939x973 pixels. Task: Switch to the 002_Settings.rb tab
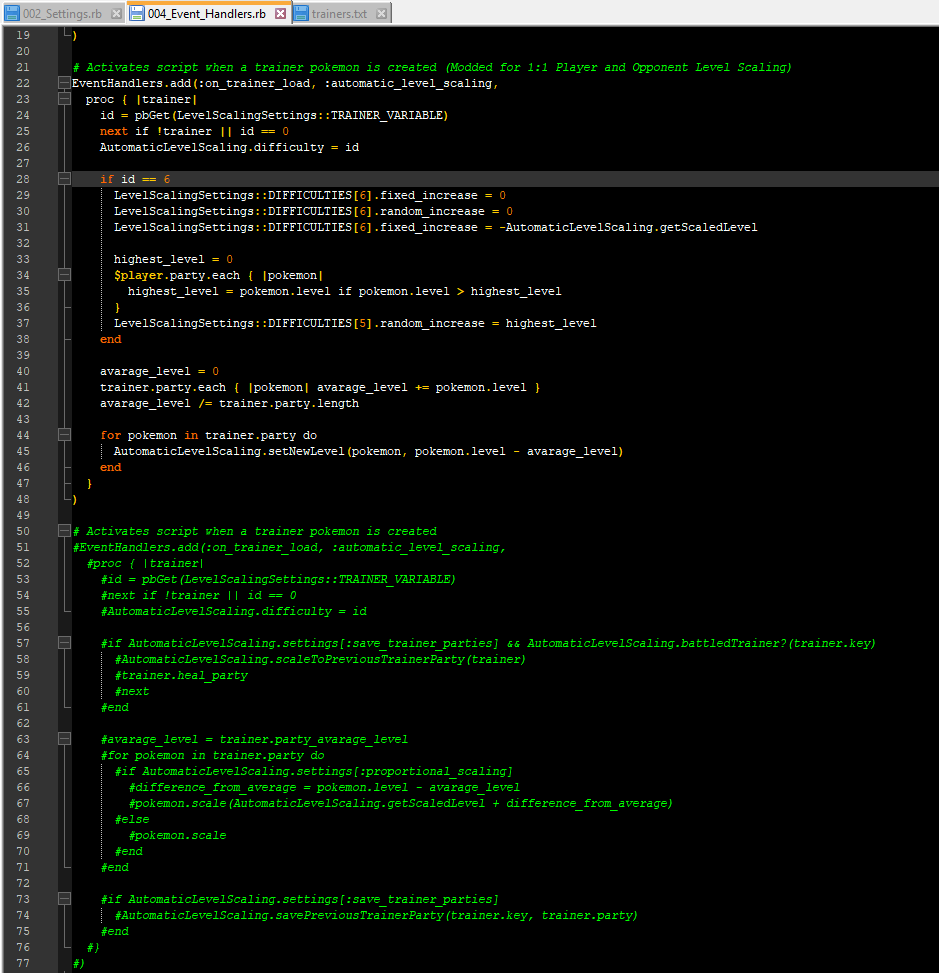click(62, 14)
